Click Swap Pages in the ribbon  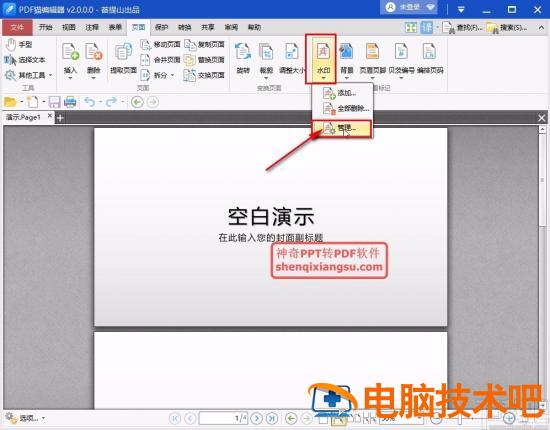tap(204, 75)
